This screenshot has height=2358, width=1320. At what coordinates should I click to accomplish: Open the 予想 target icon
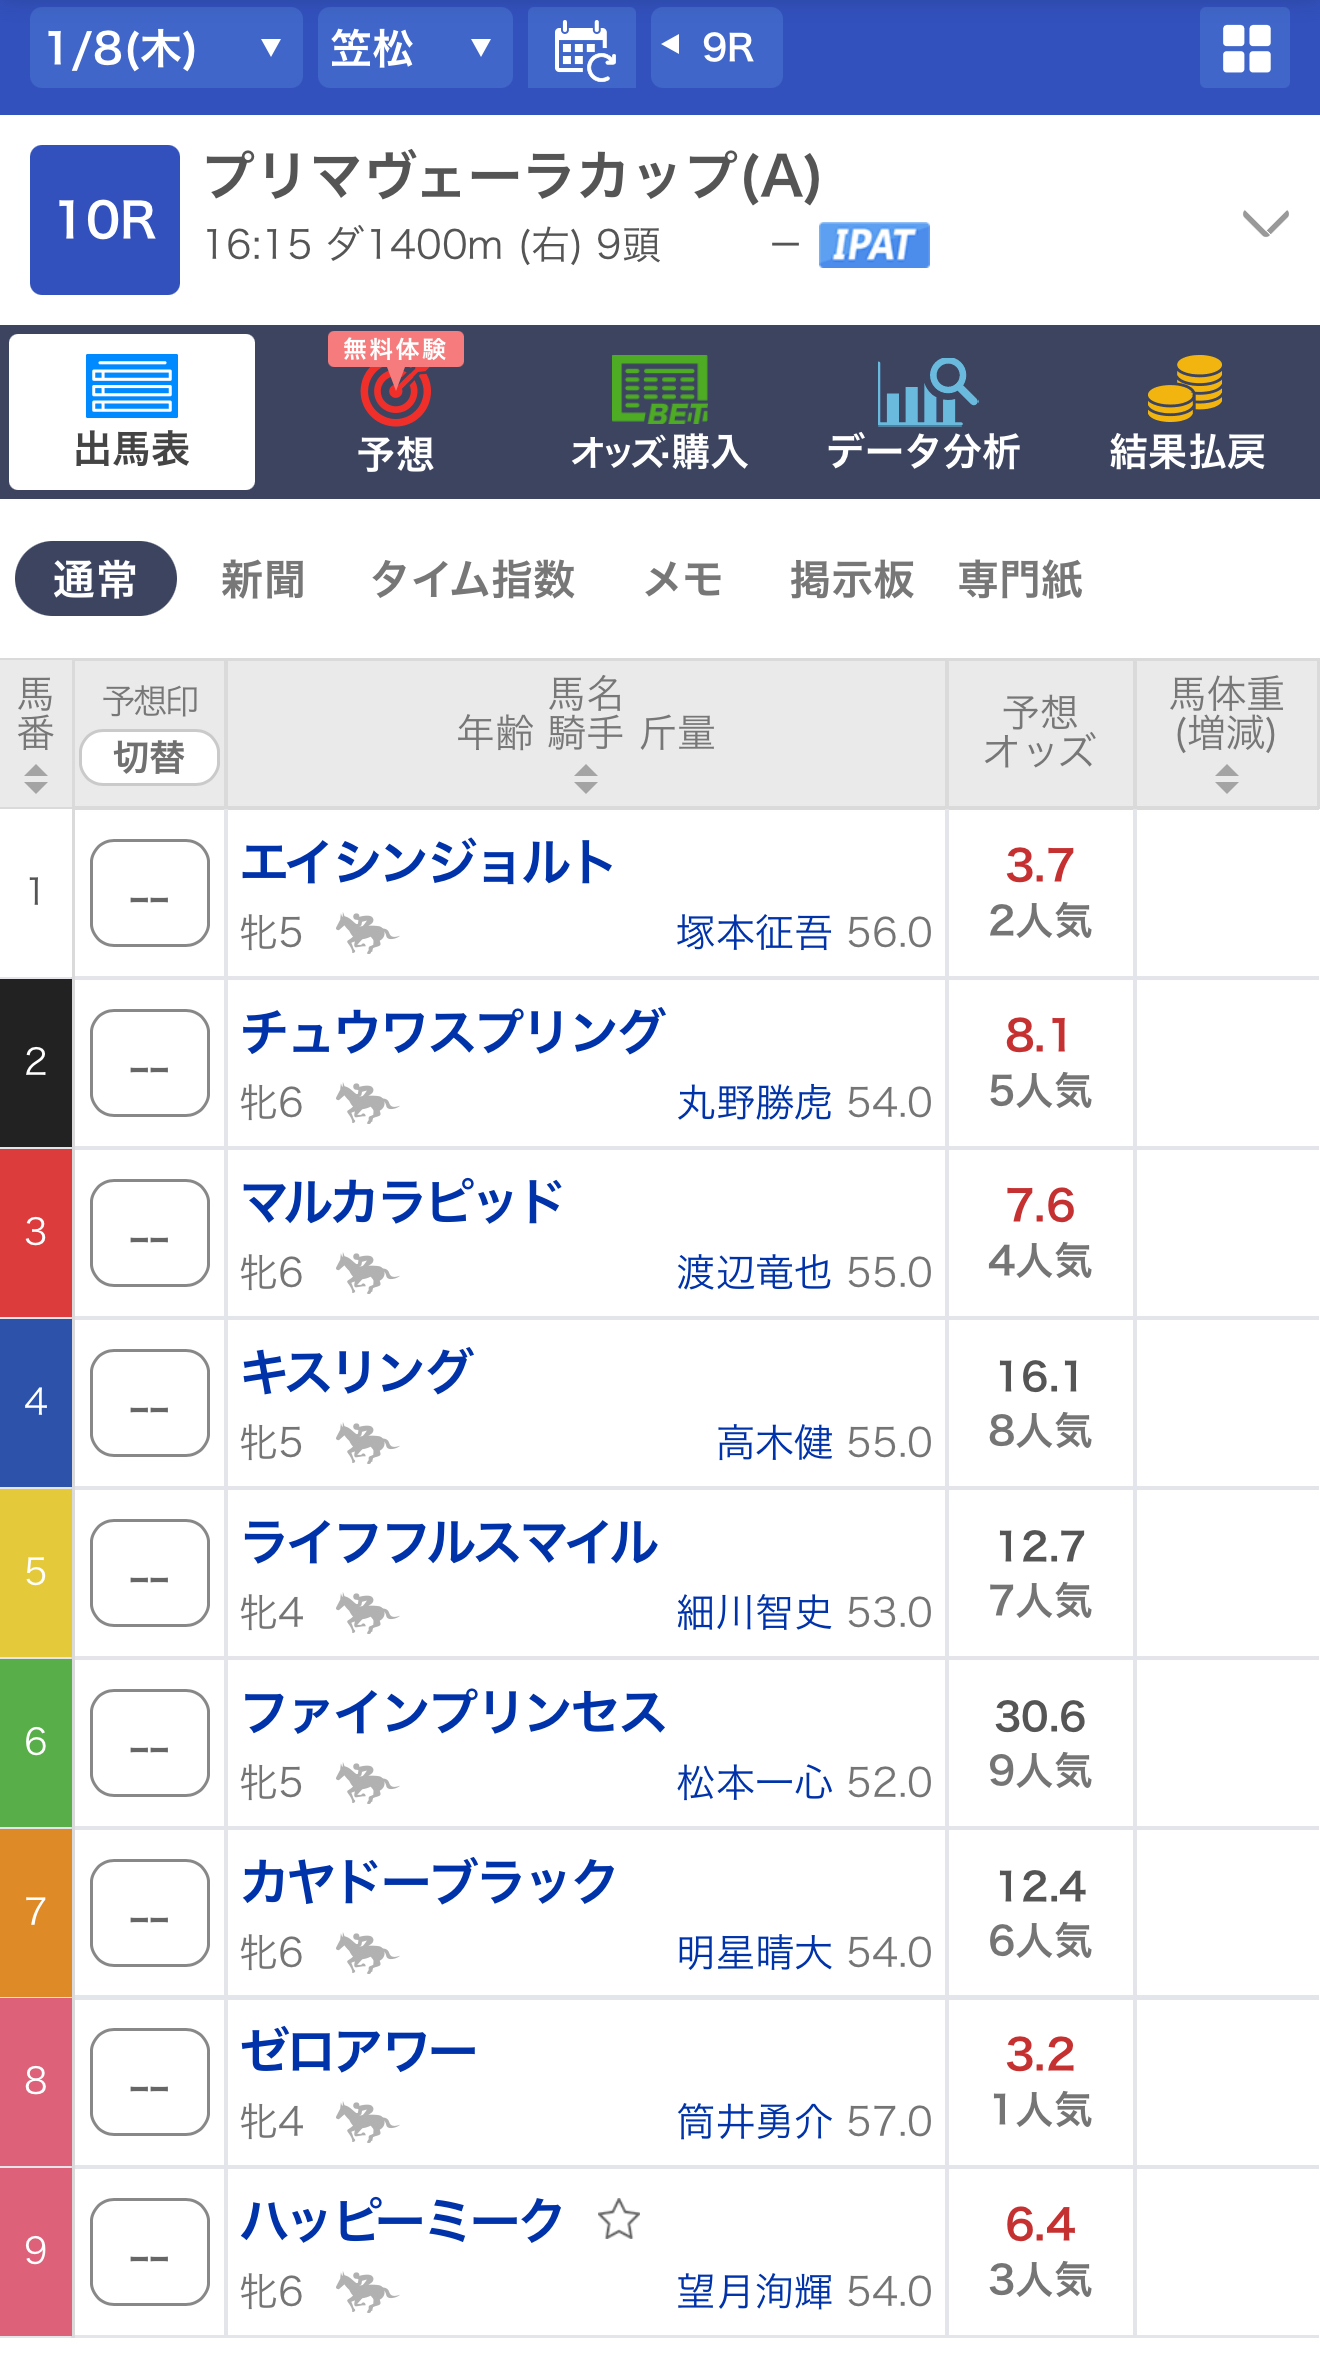coord(395,395)
